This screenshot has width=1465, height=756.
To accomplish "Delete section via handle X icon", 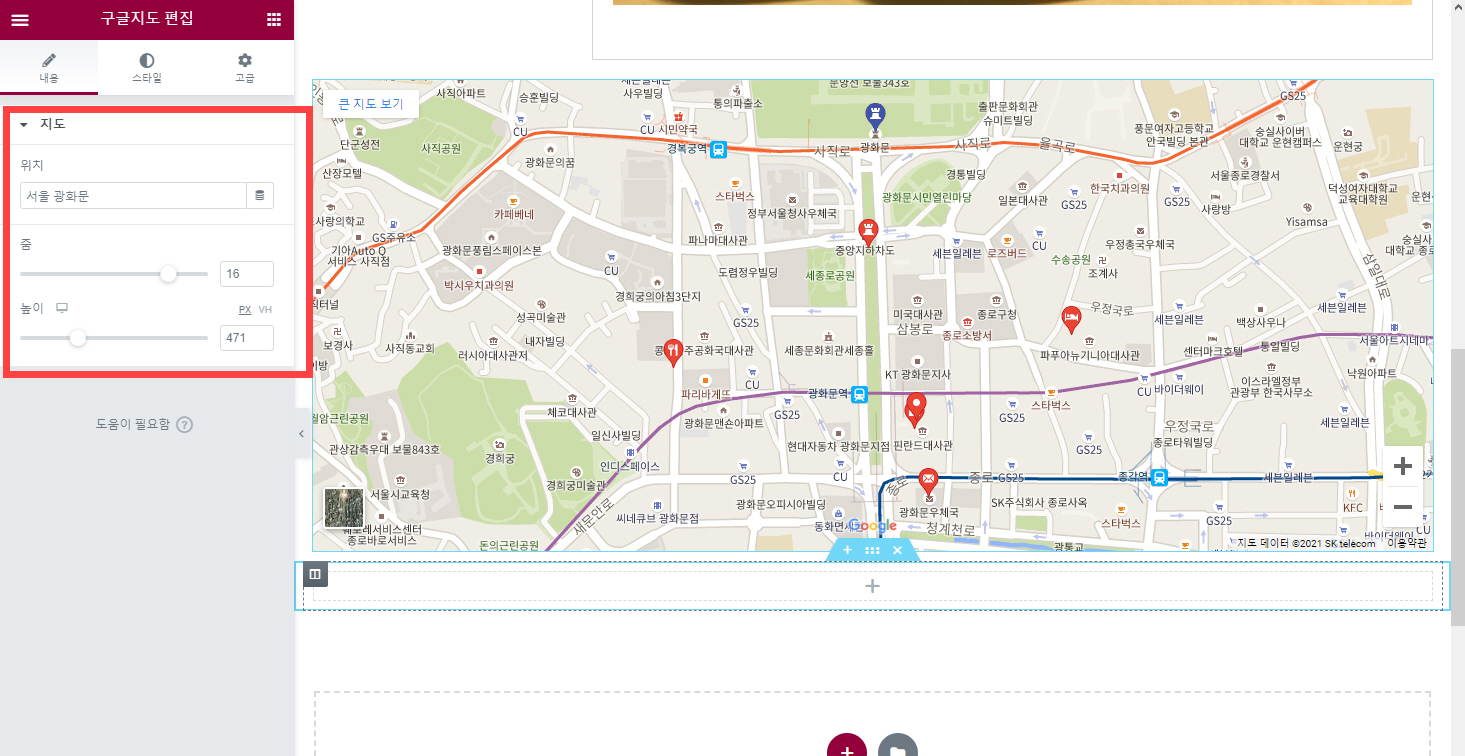I will pos(898,550).
